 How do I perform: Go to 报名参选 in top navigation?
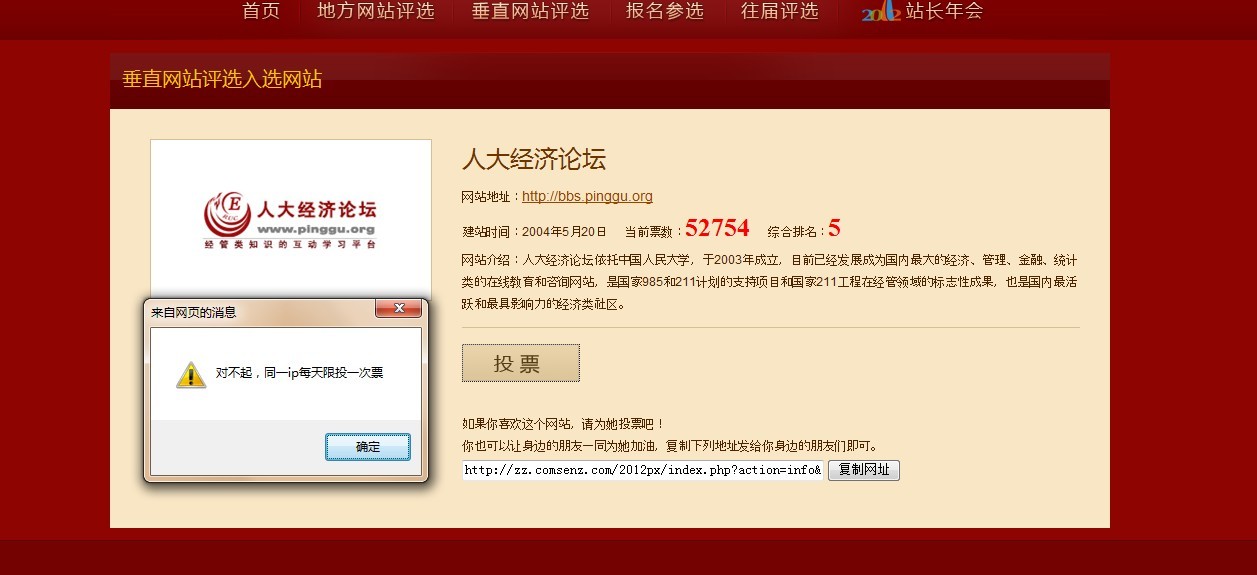pos(665,11)
